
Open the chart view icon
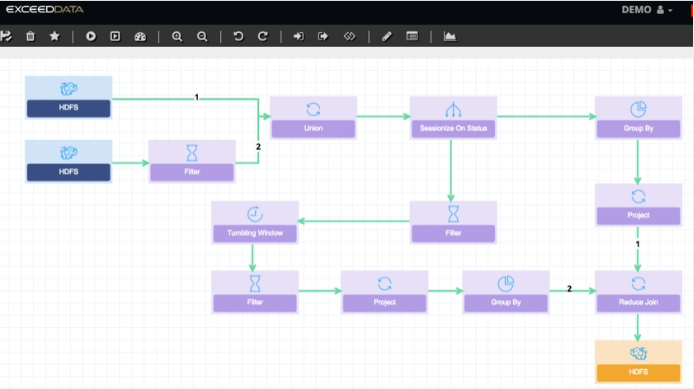pyautogui.click(x=450, y=36)
